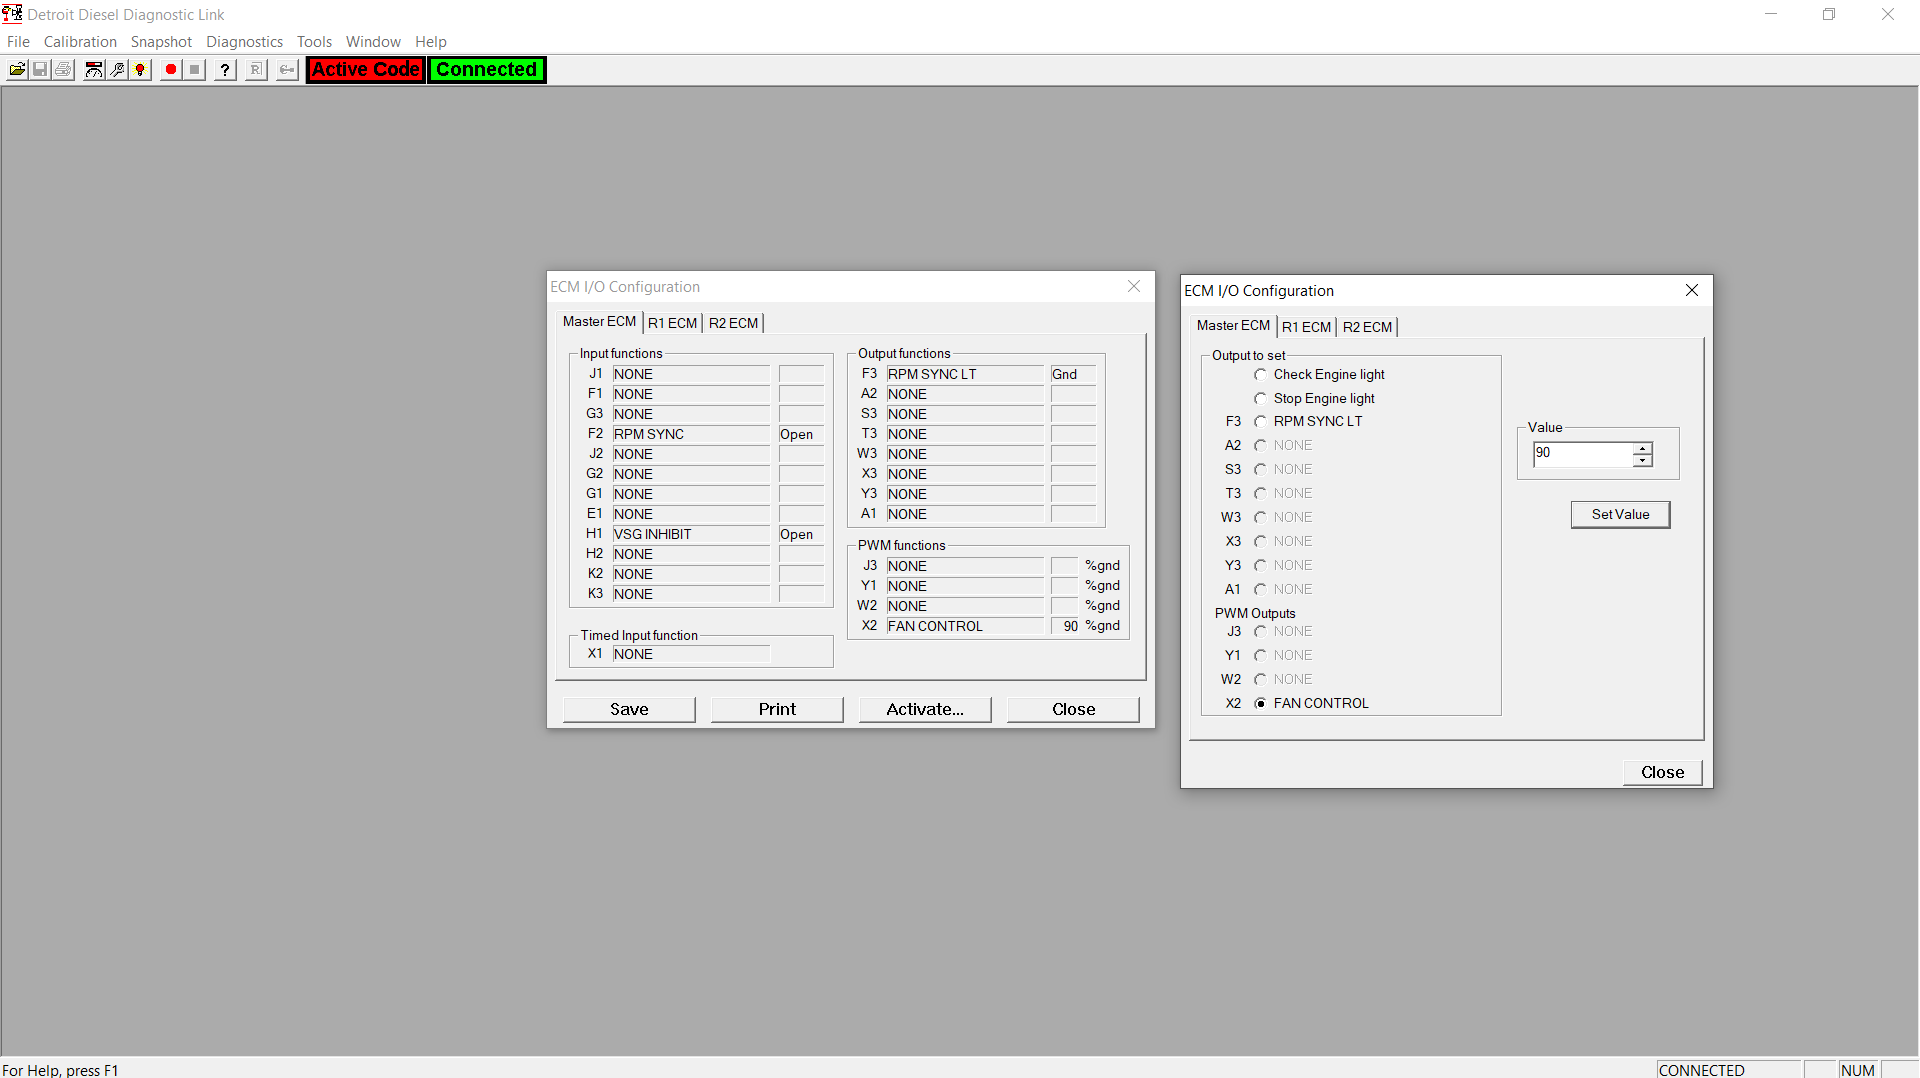Screen dimensions: 1920x1078
Task: Open the R2 ECM tab in left dialog
Action: coord(733,323)
